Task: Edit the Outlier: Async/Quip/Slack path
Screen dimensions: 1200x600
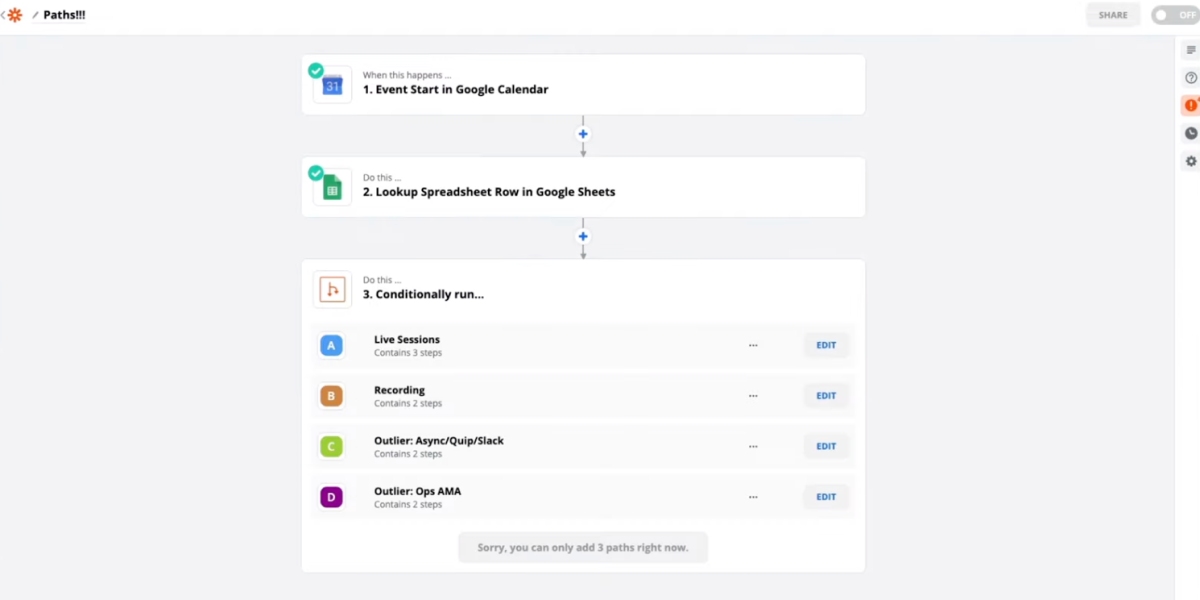Action: pyautogui.click(x=826, y=447)
